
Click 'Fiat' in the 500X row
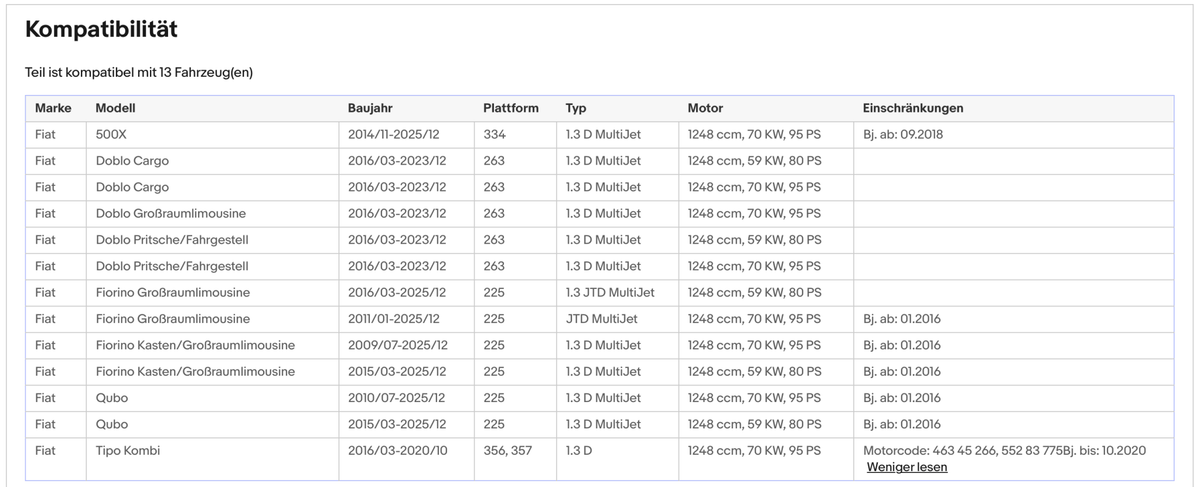pos(45,135)
